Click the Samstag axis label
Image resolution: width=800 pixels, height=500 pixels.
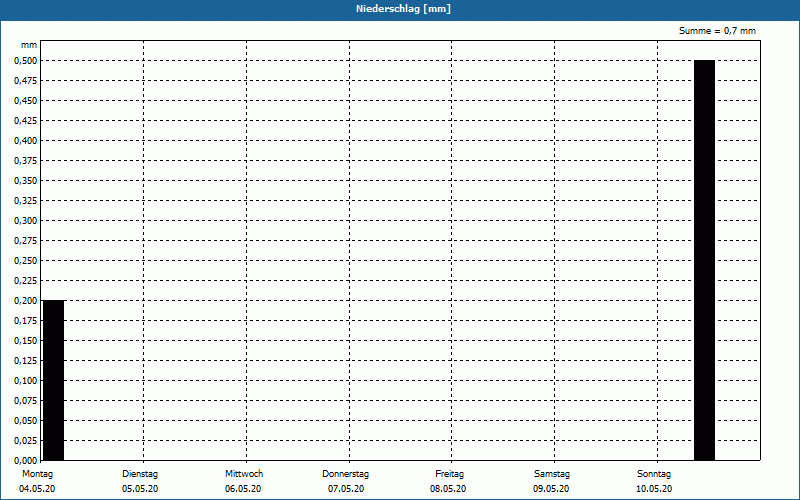coord(552,474)
